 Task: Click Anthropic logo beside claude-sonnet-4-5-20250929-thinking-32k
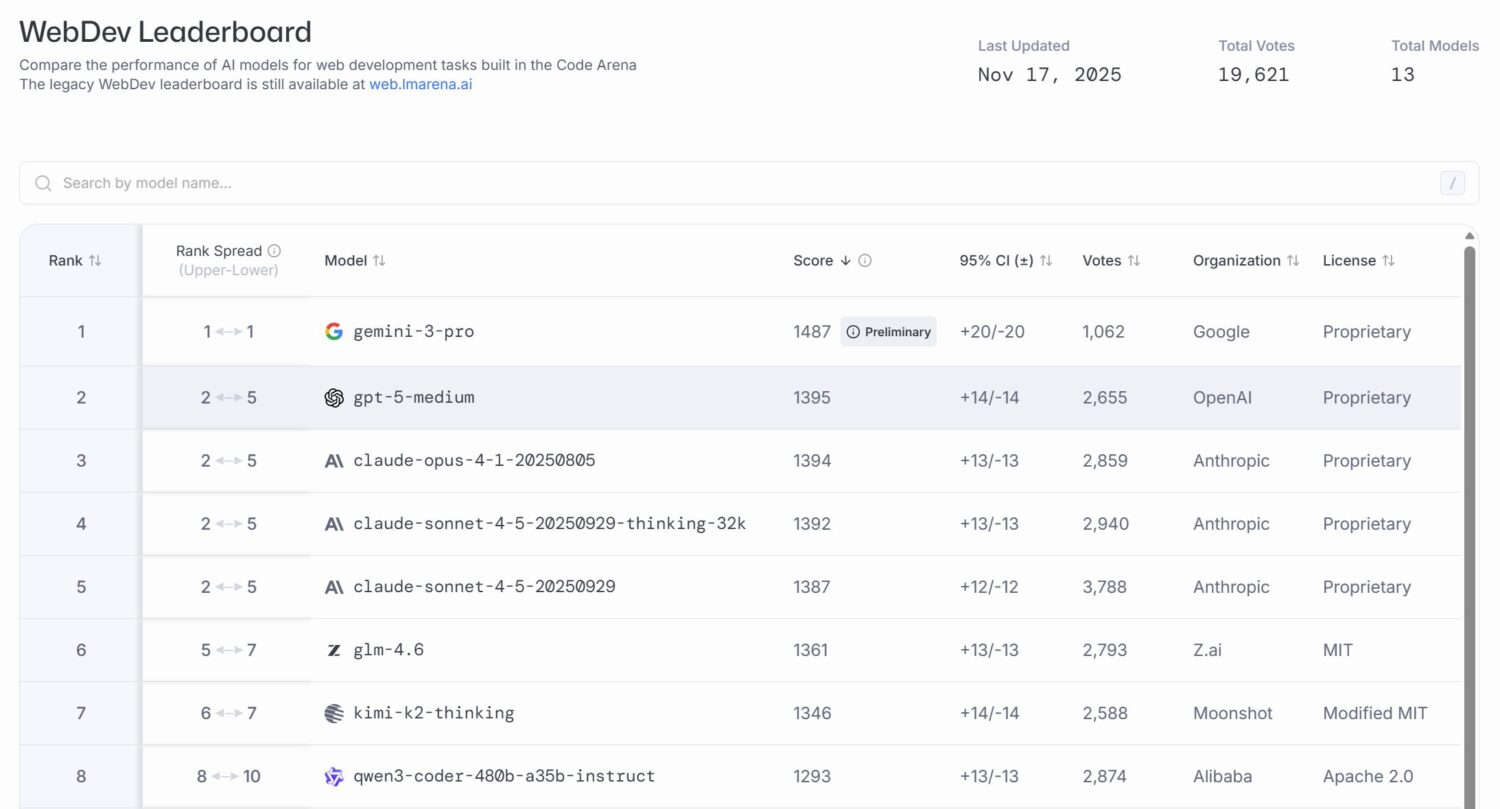334,524
